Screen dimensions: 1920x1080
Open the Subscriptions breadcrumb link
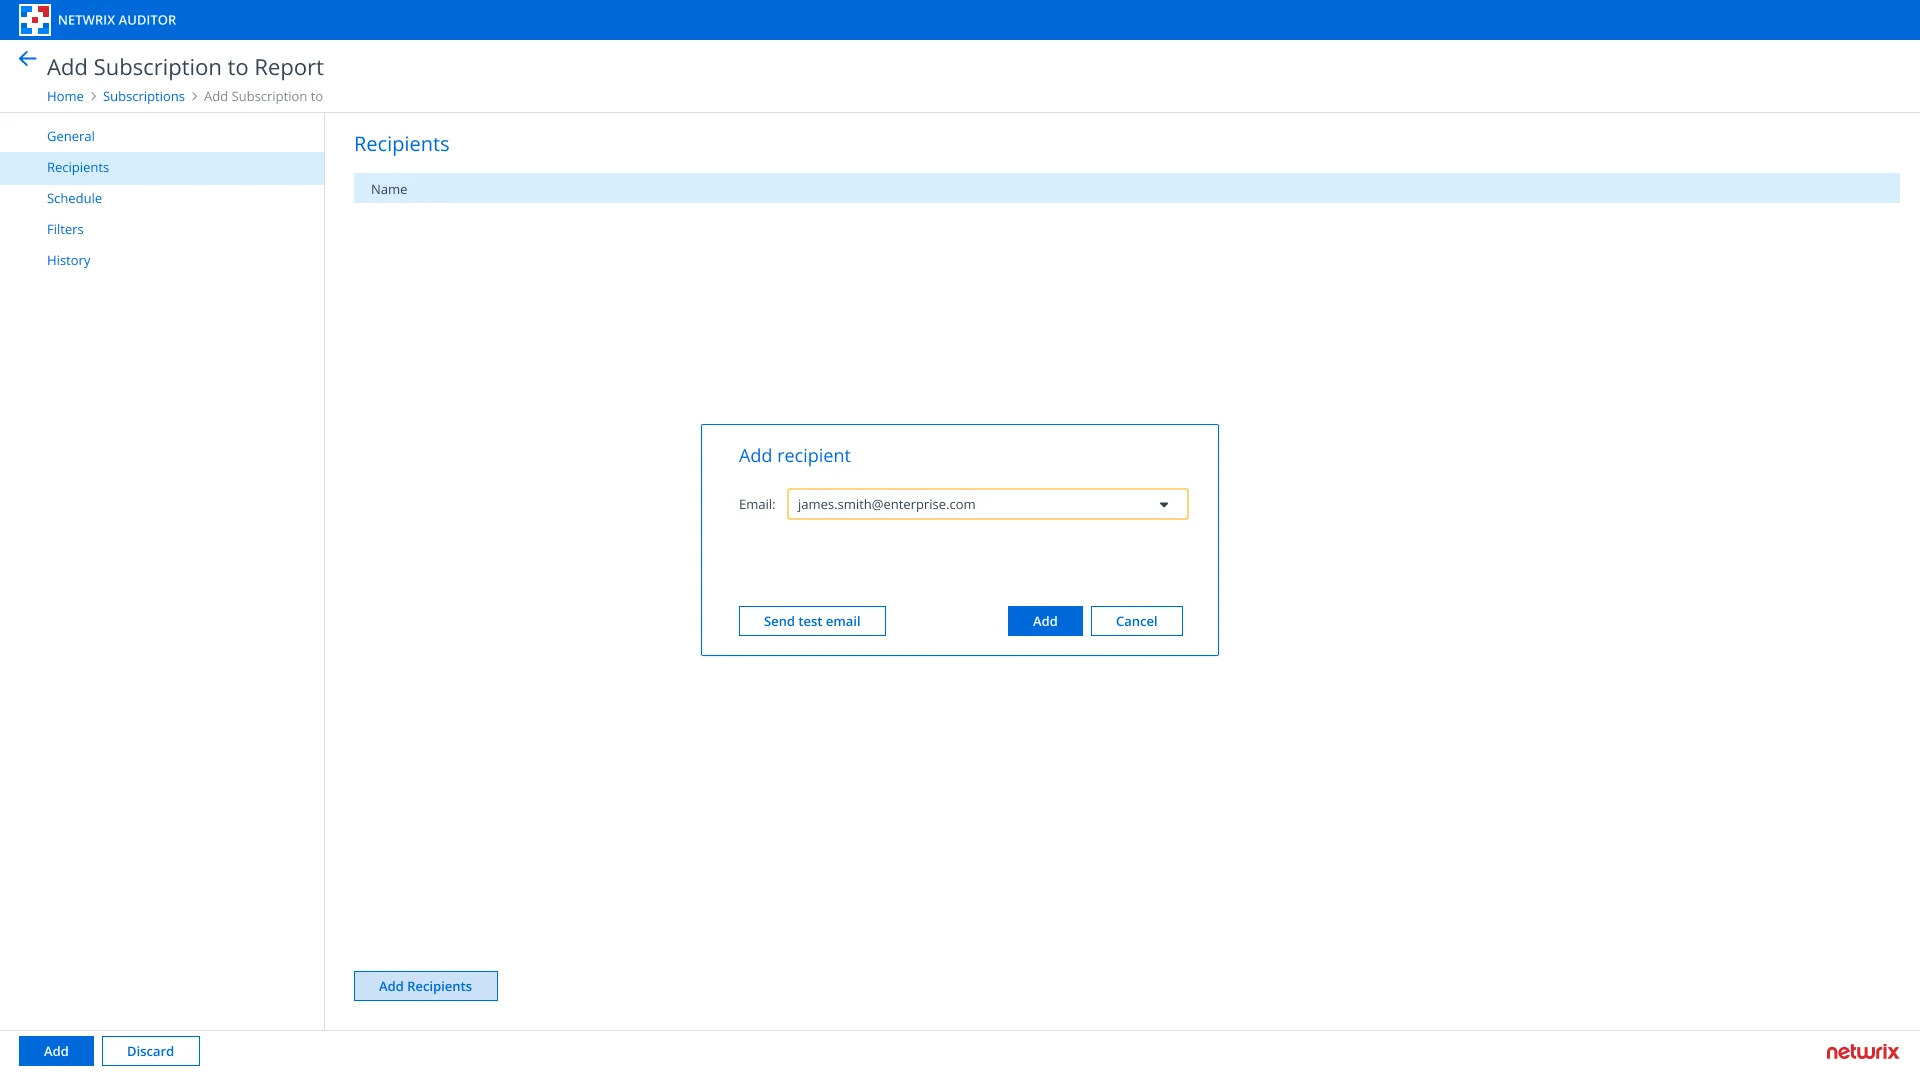[144, 96]
